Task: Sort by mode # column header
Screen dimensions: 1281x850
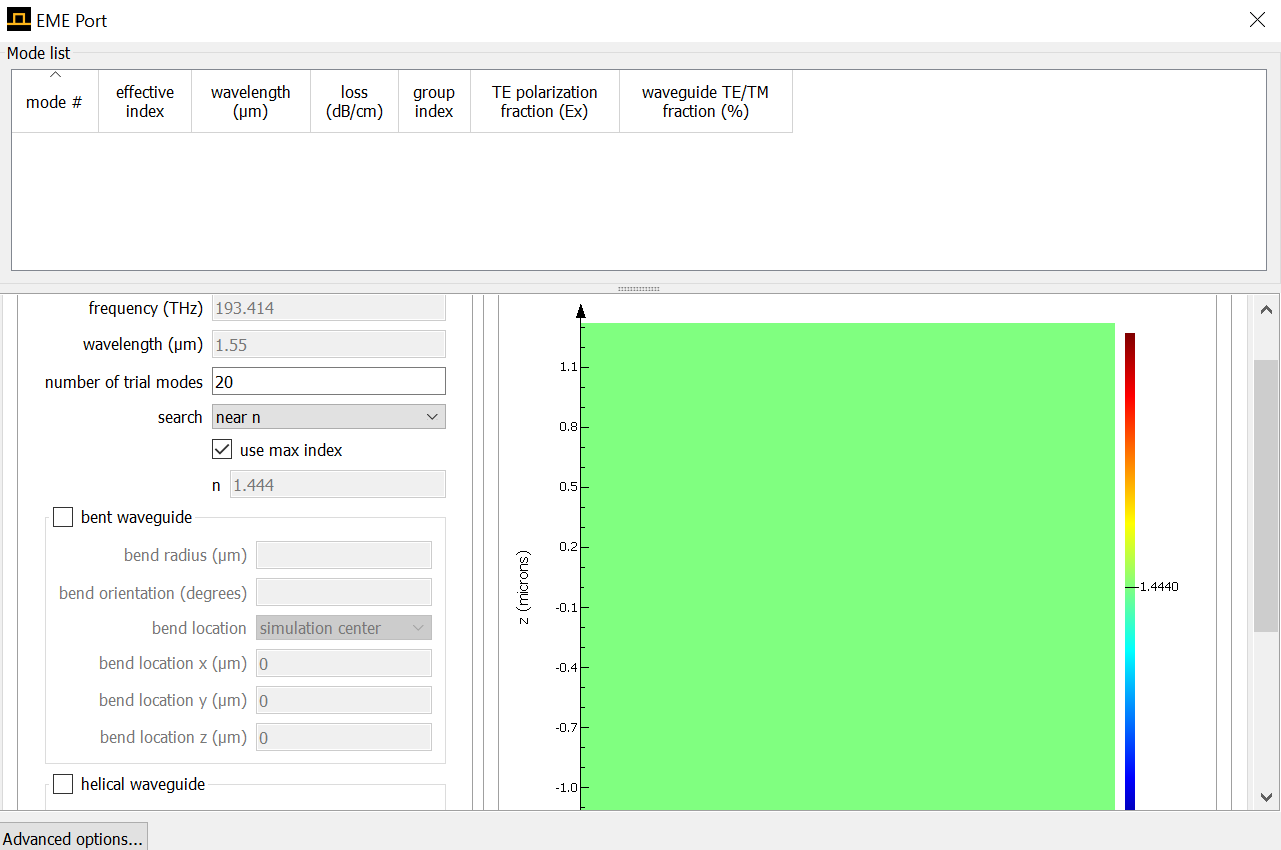Action: [55, 101]
